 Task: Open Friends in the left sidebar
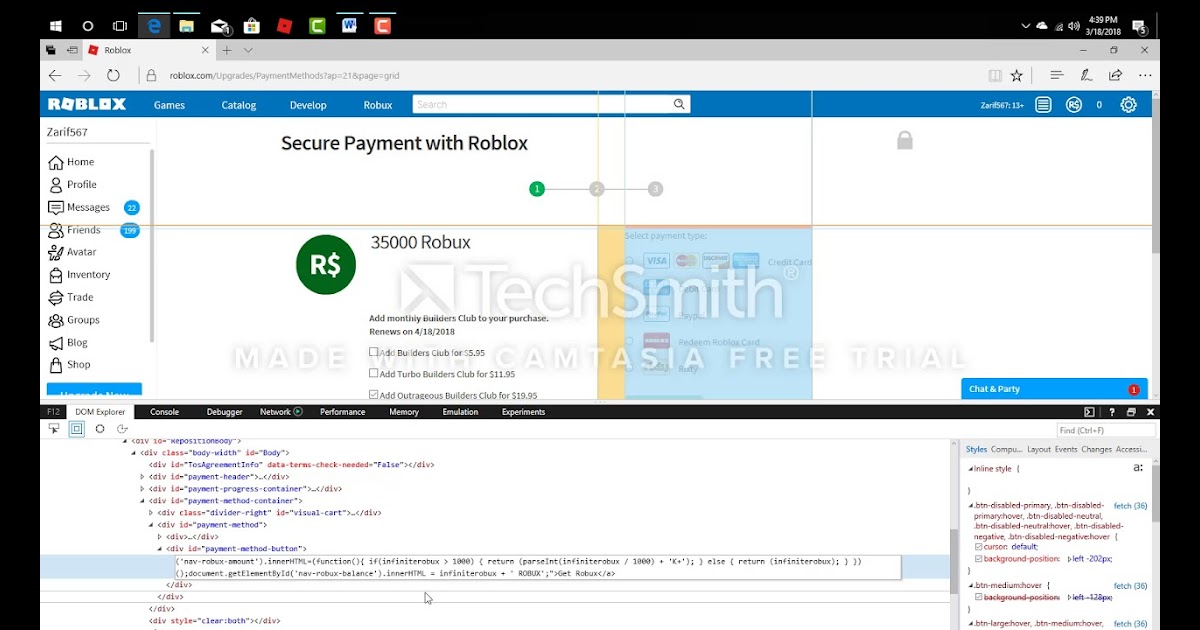pos(74,230)
